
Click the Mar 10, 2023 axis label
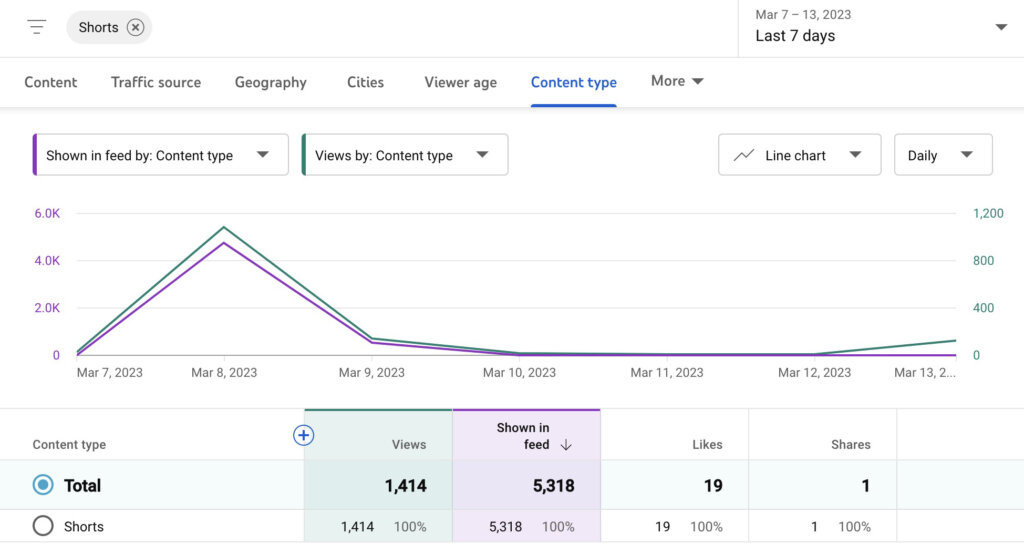coord(519,373)
